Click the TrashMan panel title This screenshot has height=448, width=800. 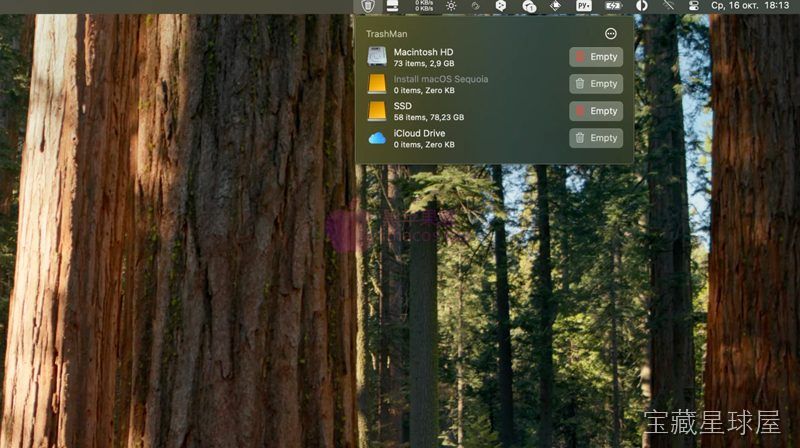pos(386,34)
